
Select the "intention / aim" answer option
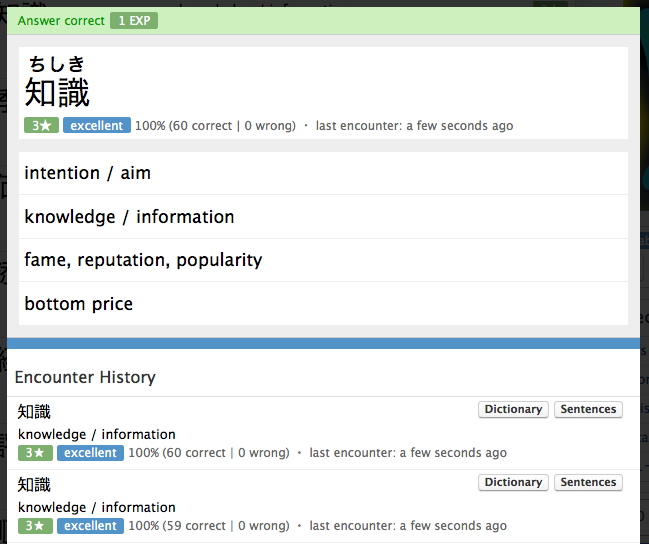pyautogui.click(x=87, y=173)
